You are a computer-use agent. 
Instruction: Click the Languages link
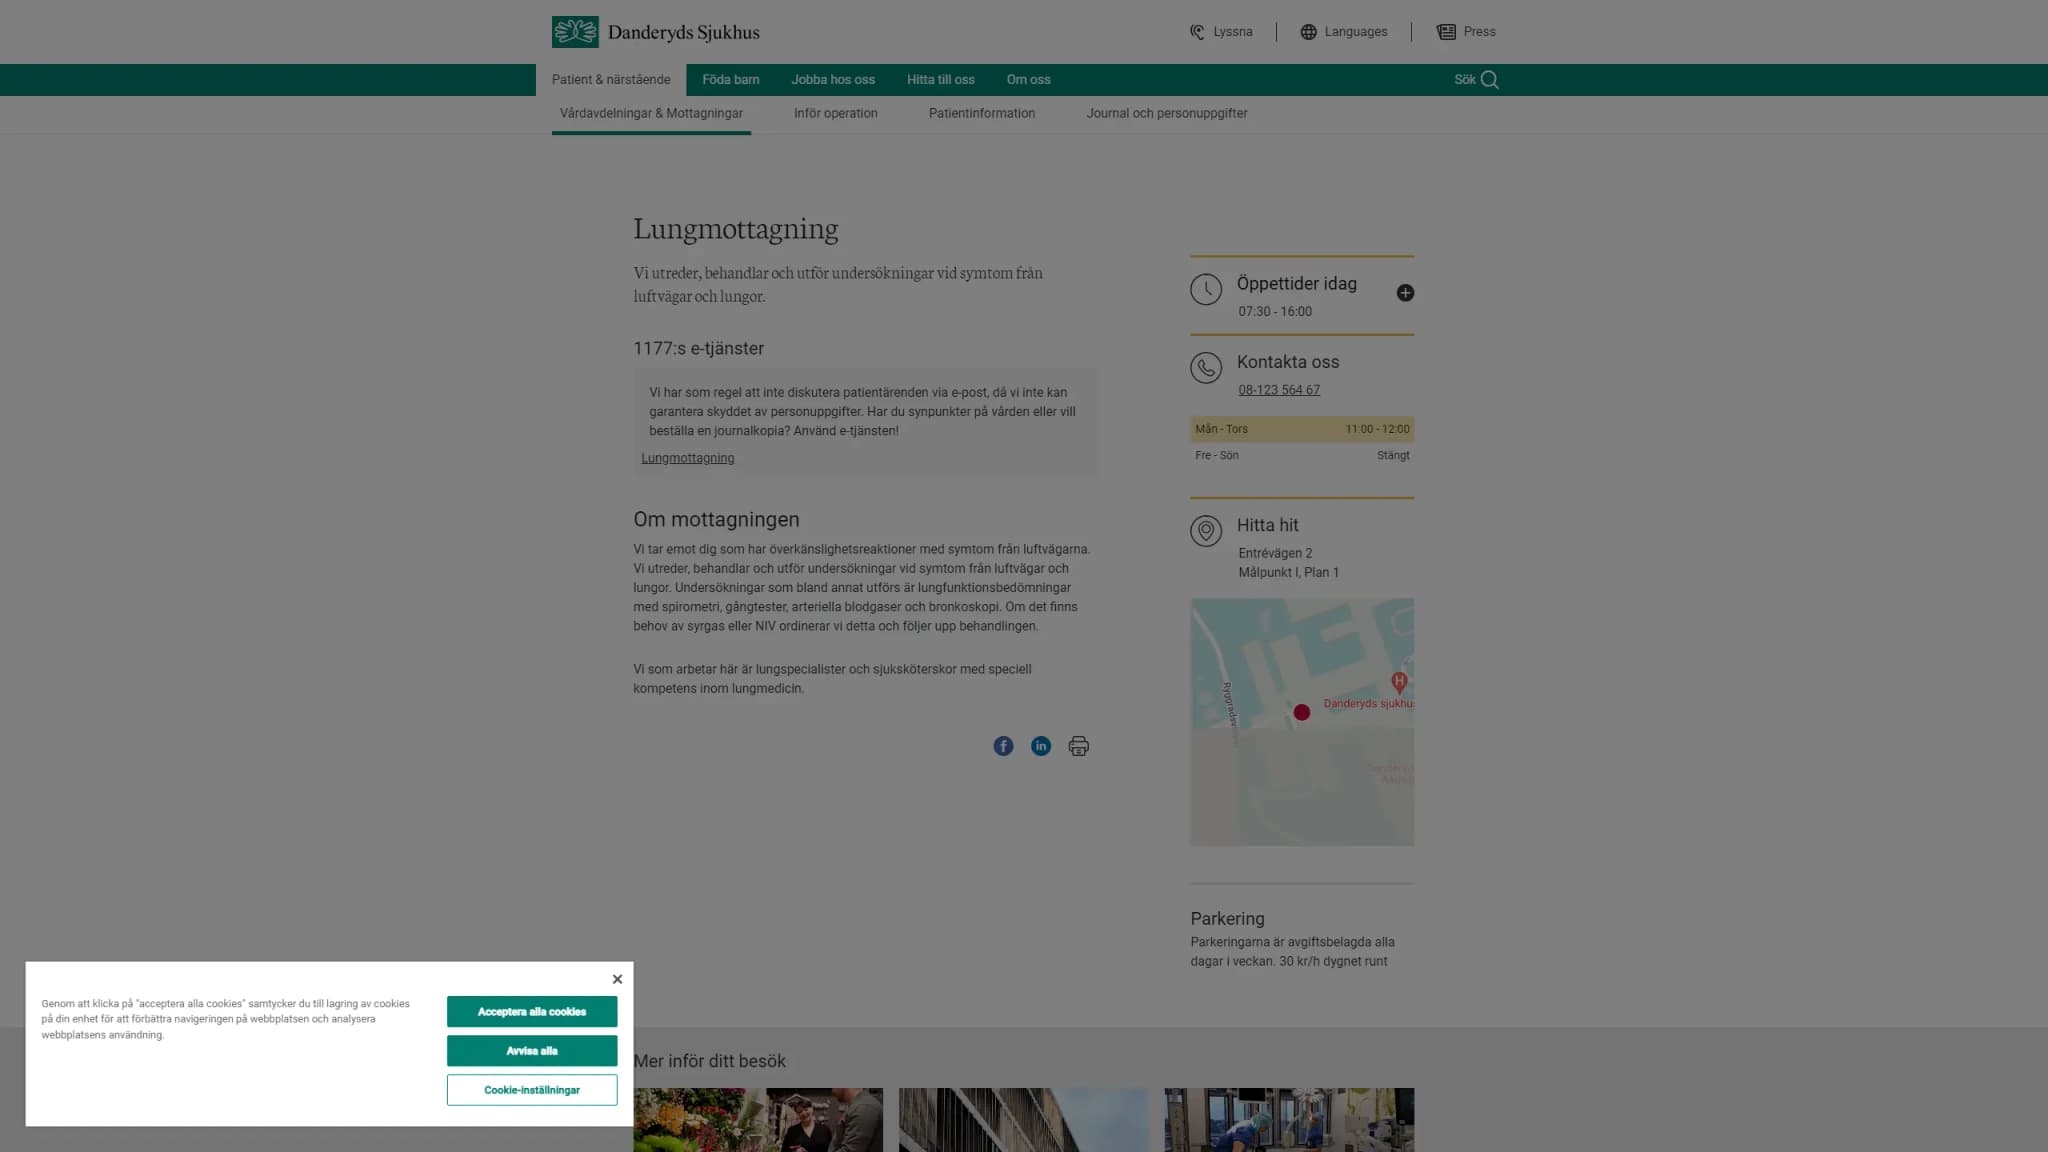[x=1356, y=32]
